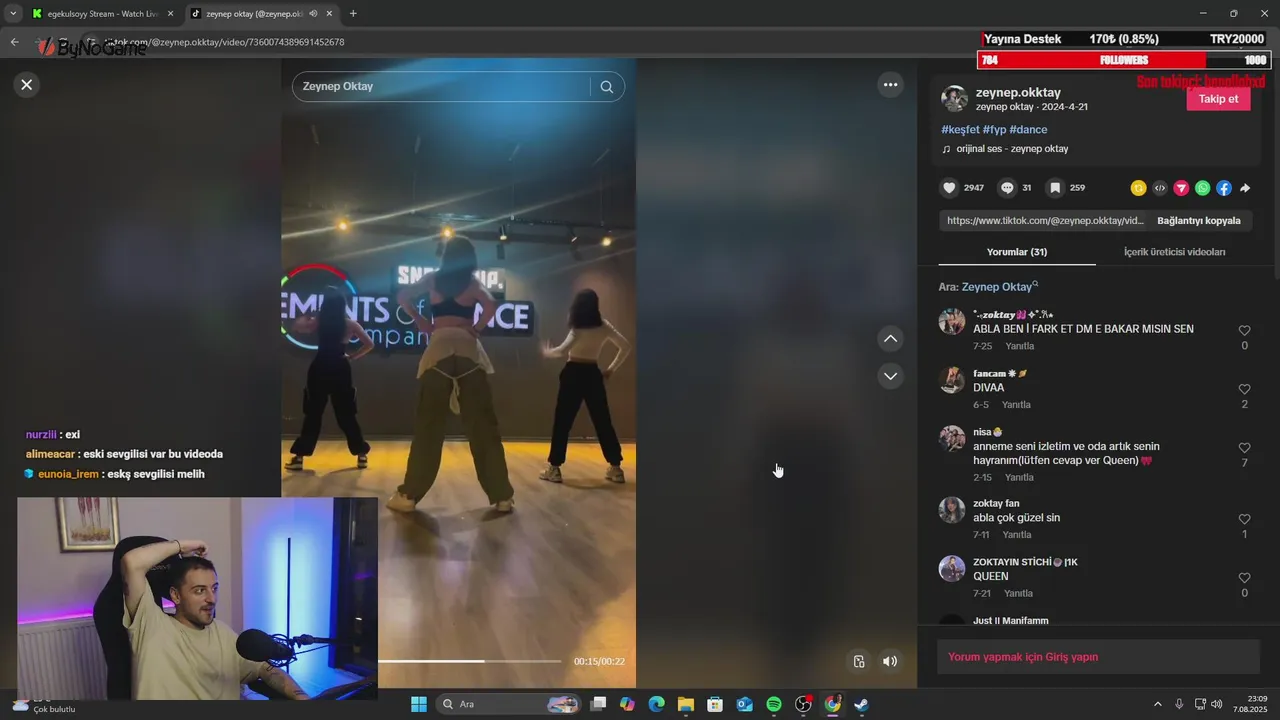Go to previous video with up chevron
Viewport: 1280px width, 720px height.
click(890, 339)
